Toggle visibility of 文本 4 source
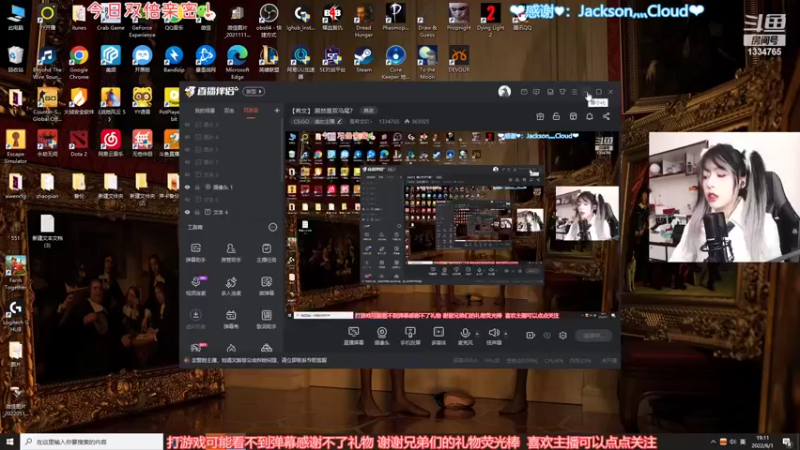 tap(187, 212)
